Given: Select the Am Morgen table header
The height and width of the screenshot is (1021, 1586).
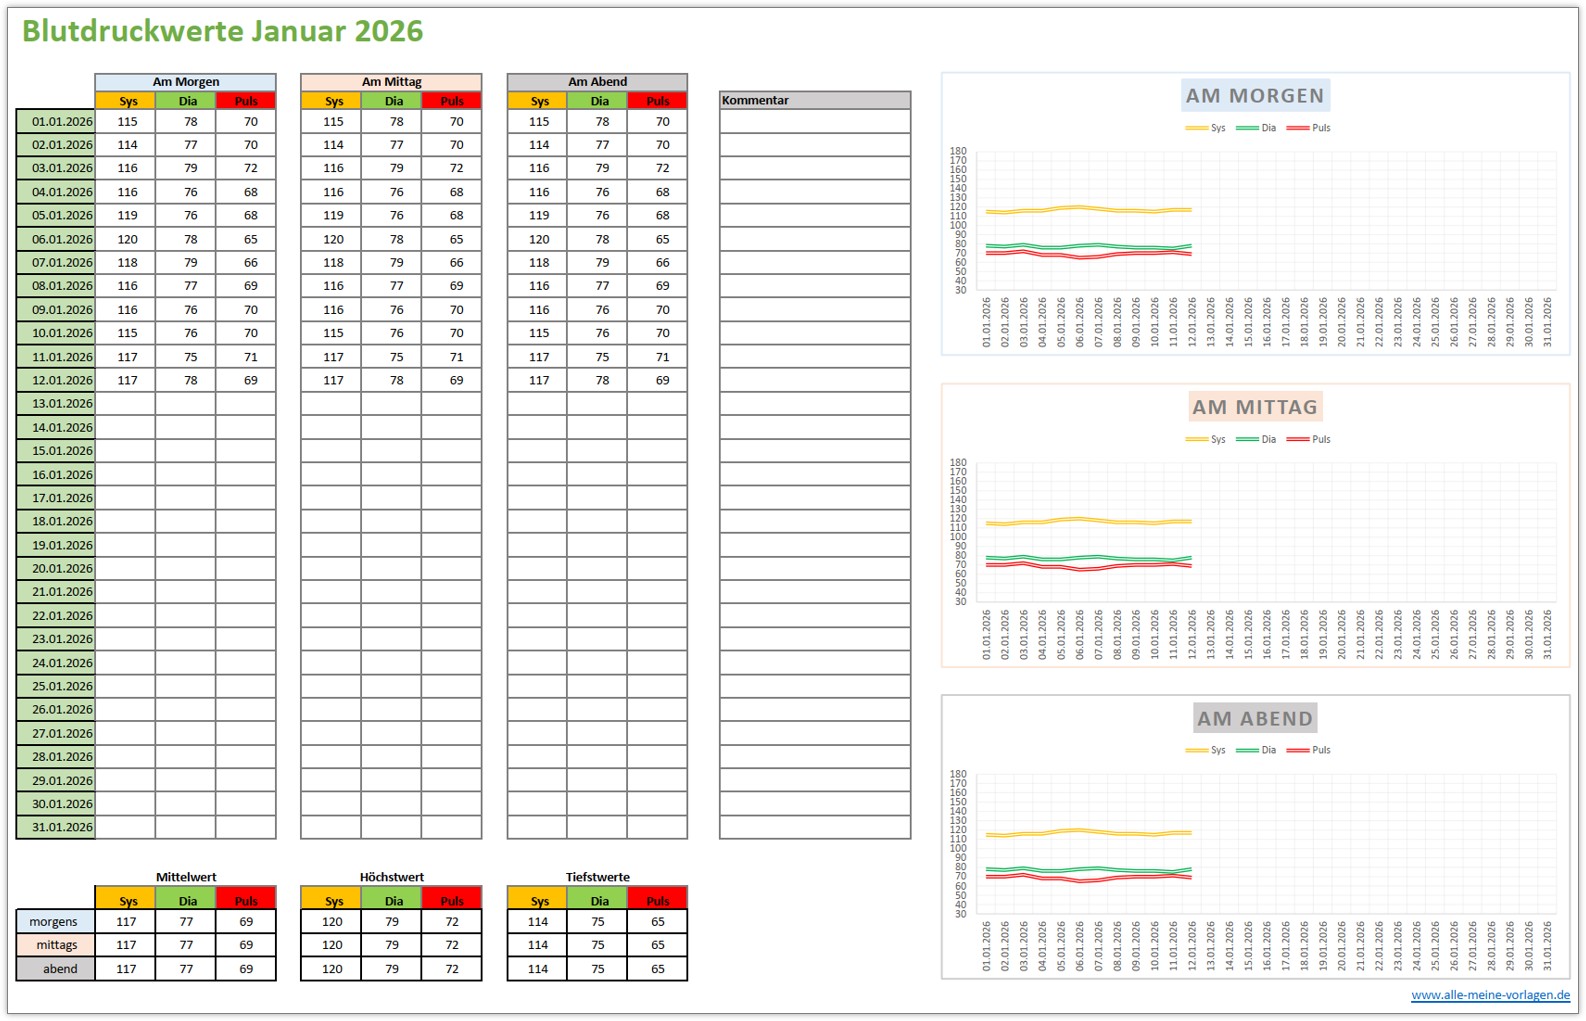Looking at the screenshot, I should click(185, 82).
